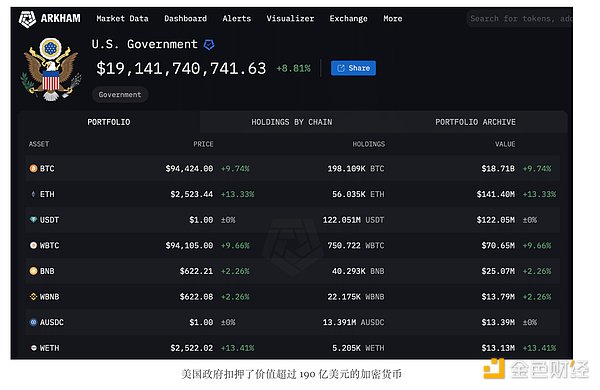
Task: Click the +8.81% portfolio change
Action: [x=293, y=69]
